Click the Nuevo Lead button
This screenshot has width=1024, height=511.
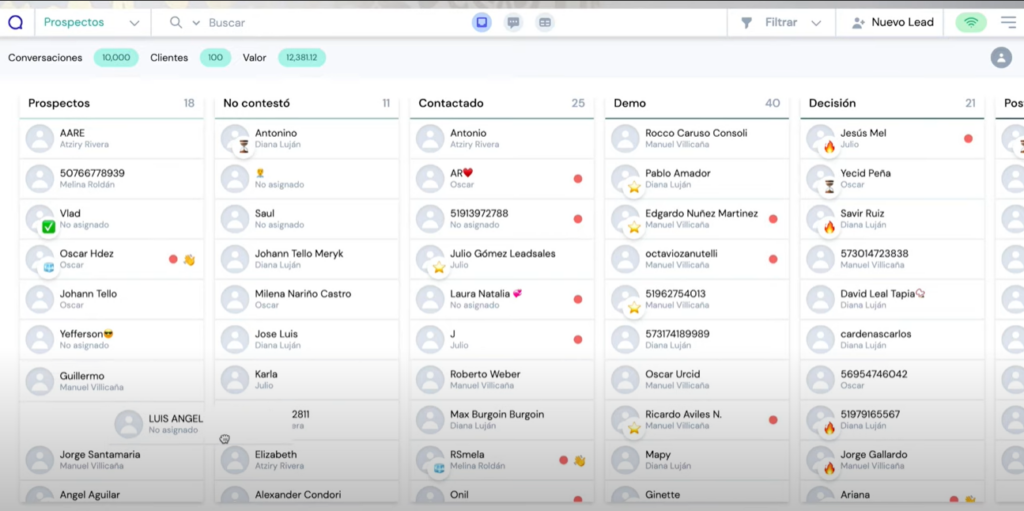click(893, 22)
